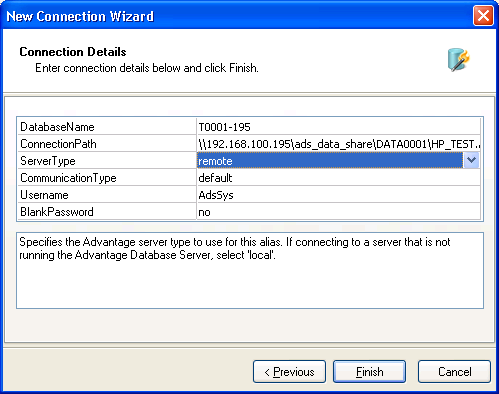Close the wizard with the red X
The image size is (499, 394).
[x=483, y=16]
